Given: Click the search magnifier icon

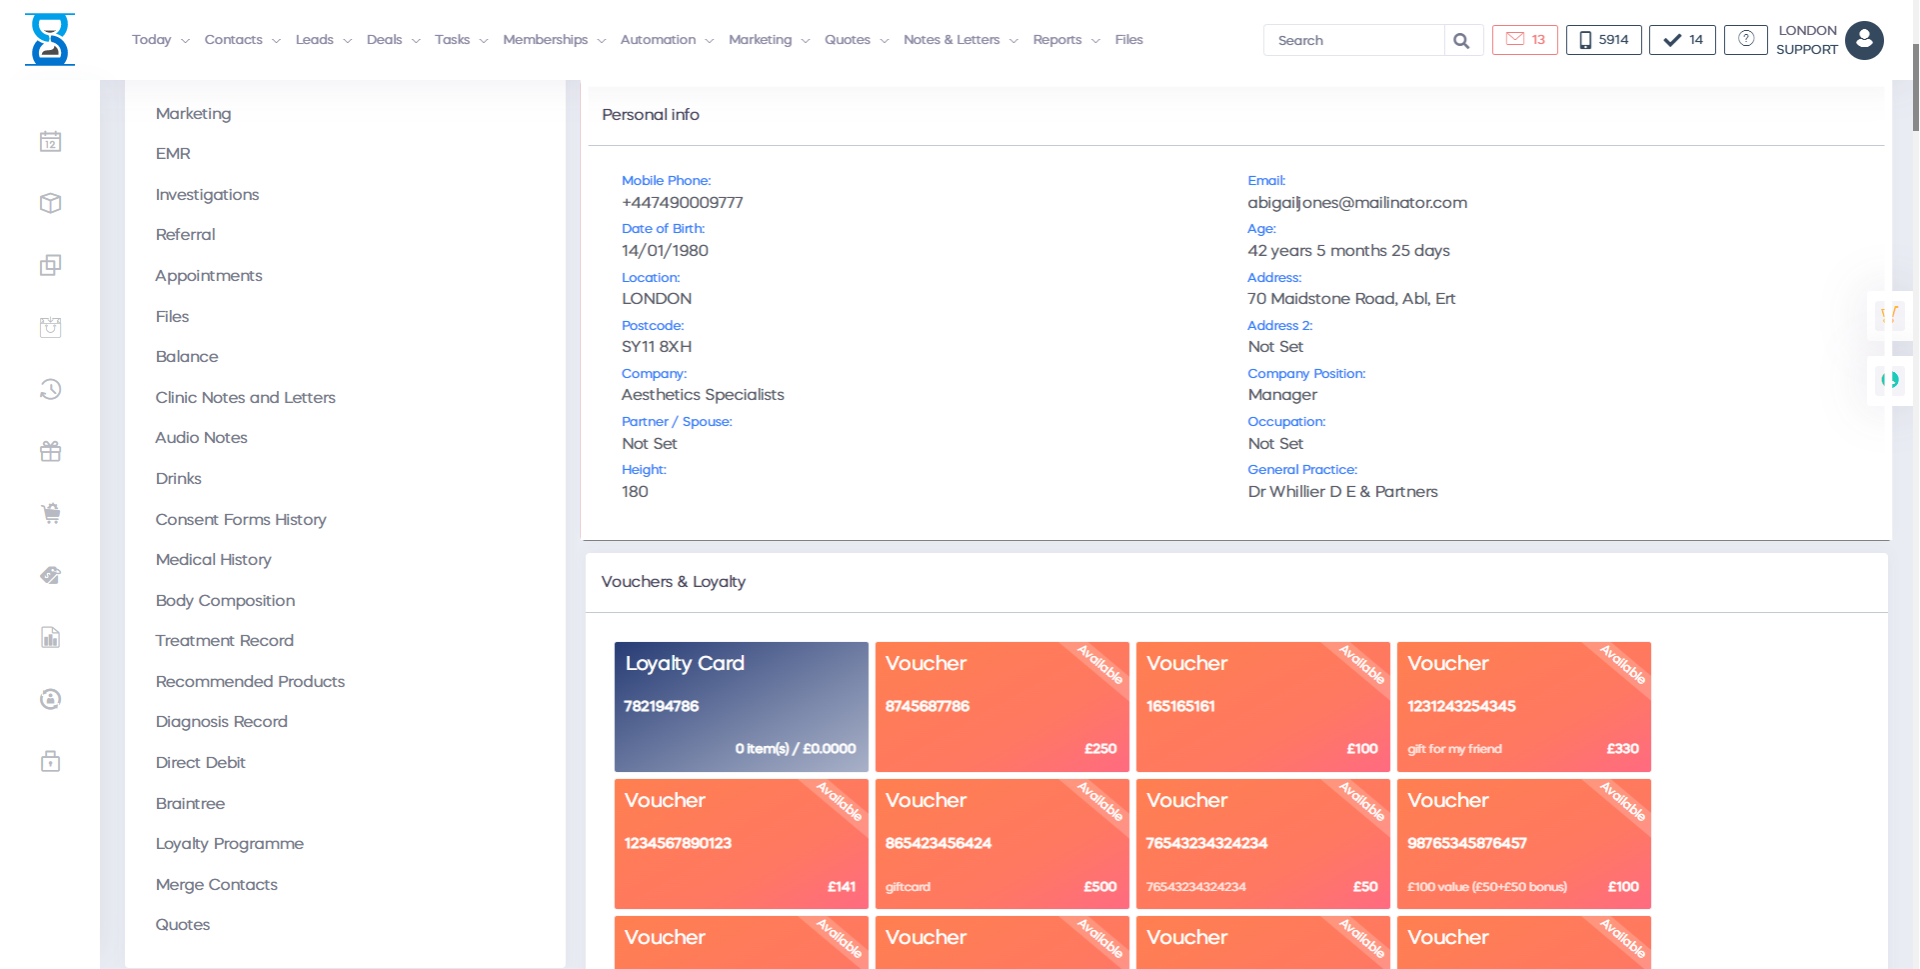Looking at the screenshot, I should coord(1461,41).
